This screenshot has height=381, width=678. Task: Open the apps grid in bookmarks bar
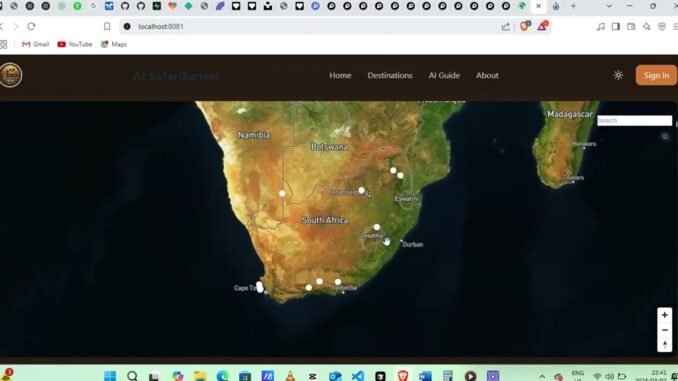[3, 44]
